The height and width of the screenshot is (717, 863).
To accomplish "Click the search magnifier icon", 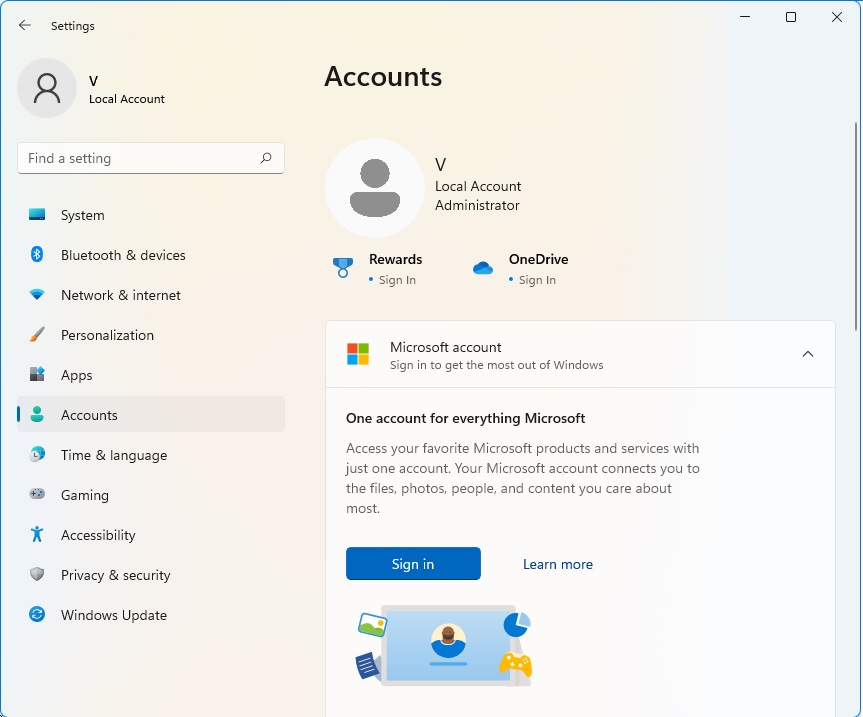I will [266, 158].
